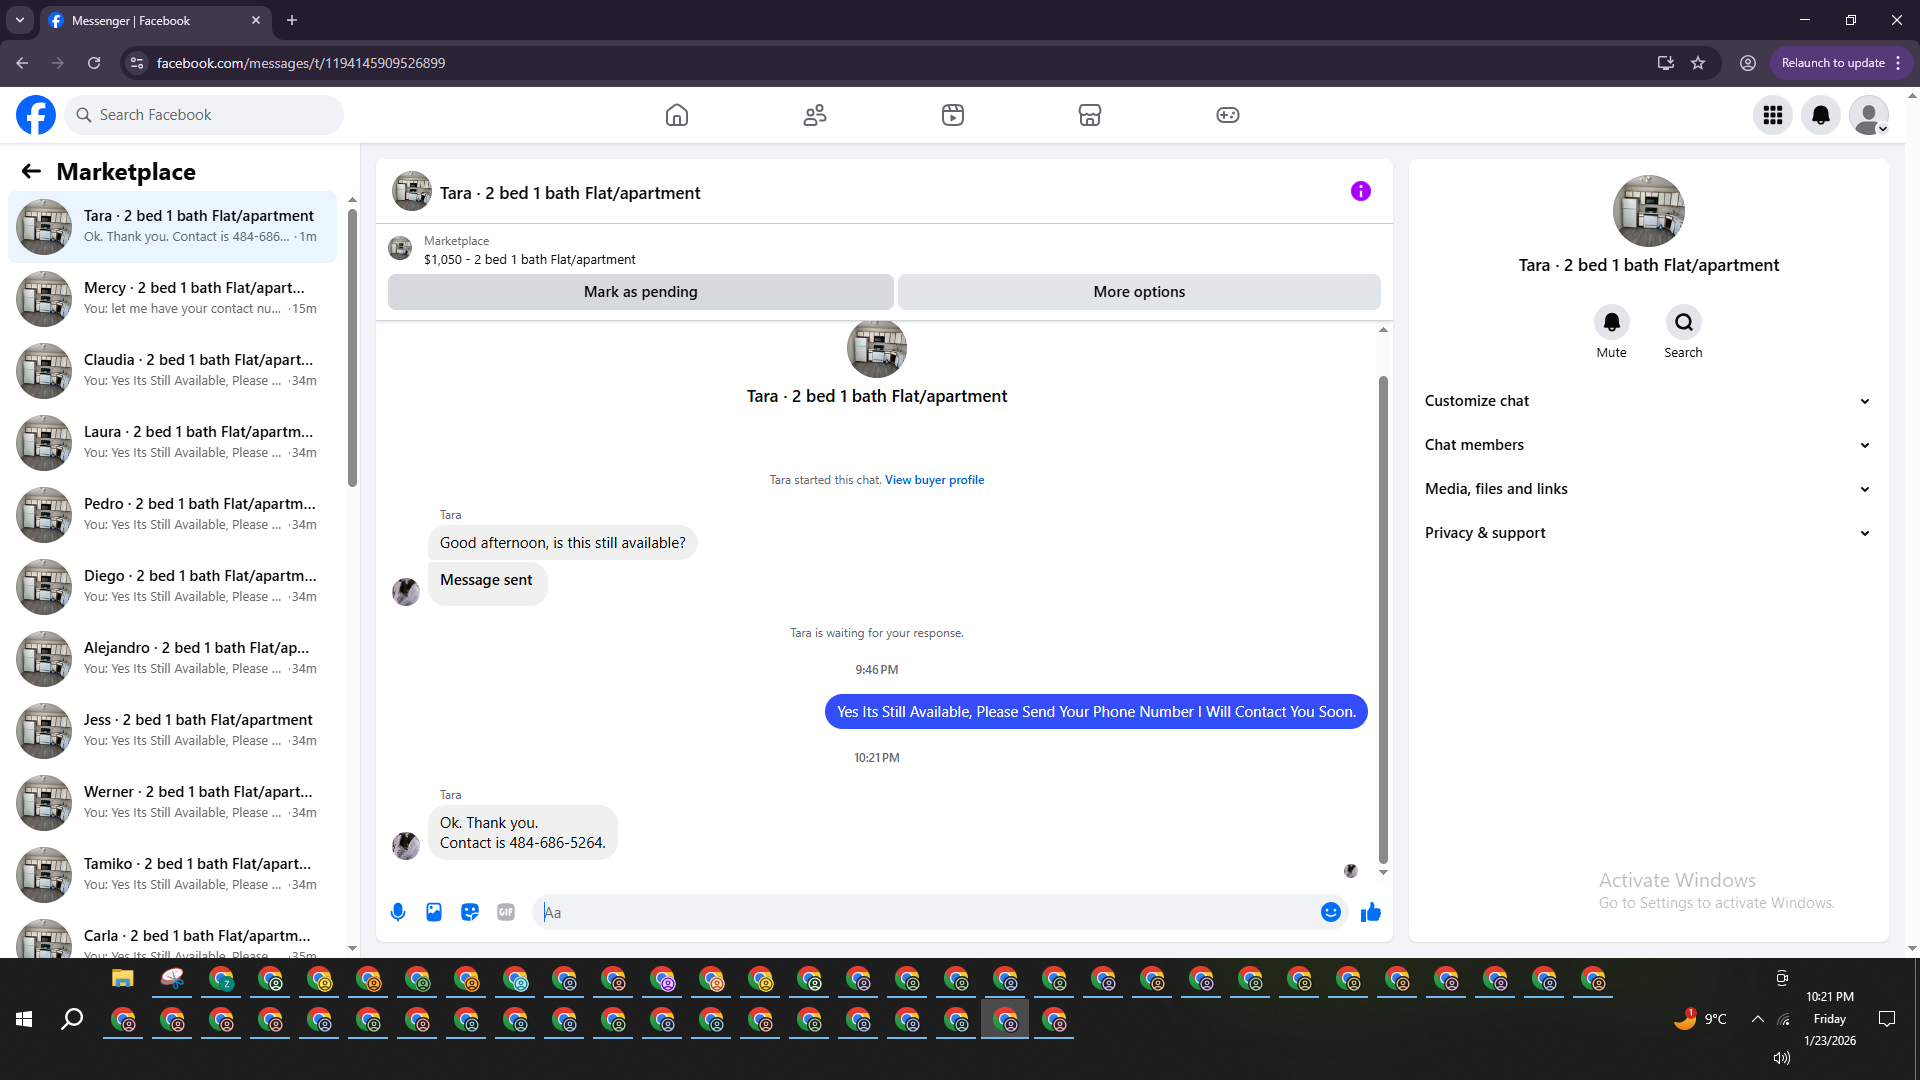
Task: Open the View buyer profile link
Action: 934,480
